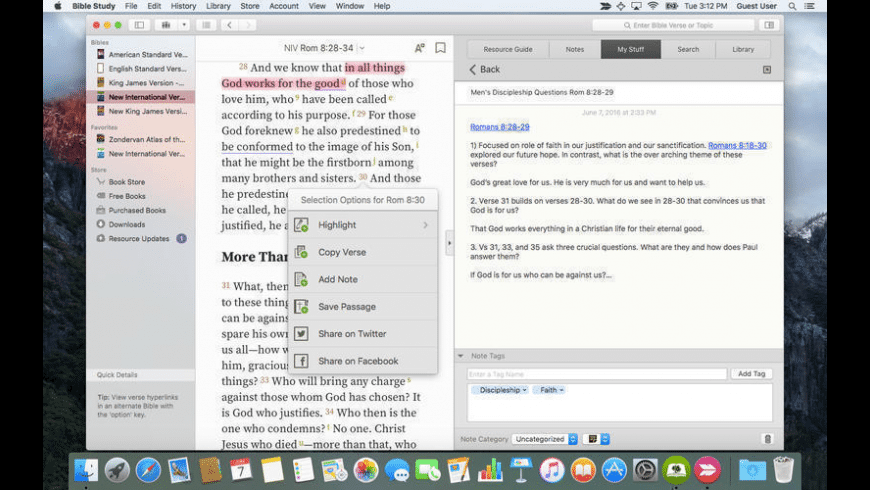Choose Save Passage from selection options
The height and width of the screenshot is (490, 870).
pos(363,306)
